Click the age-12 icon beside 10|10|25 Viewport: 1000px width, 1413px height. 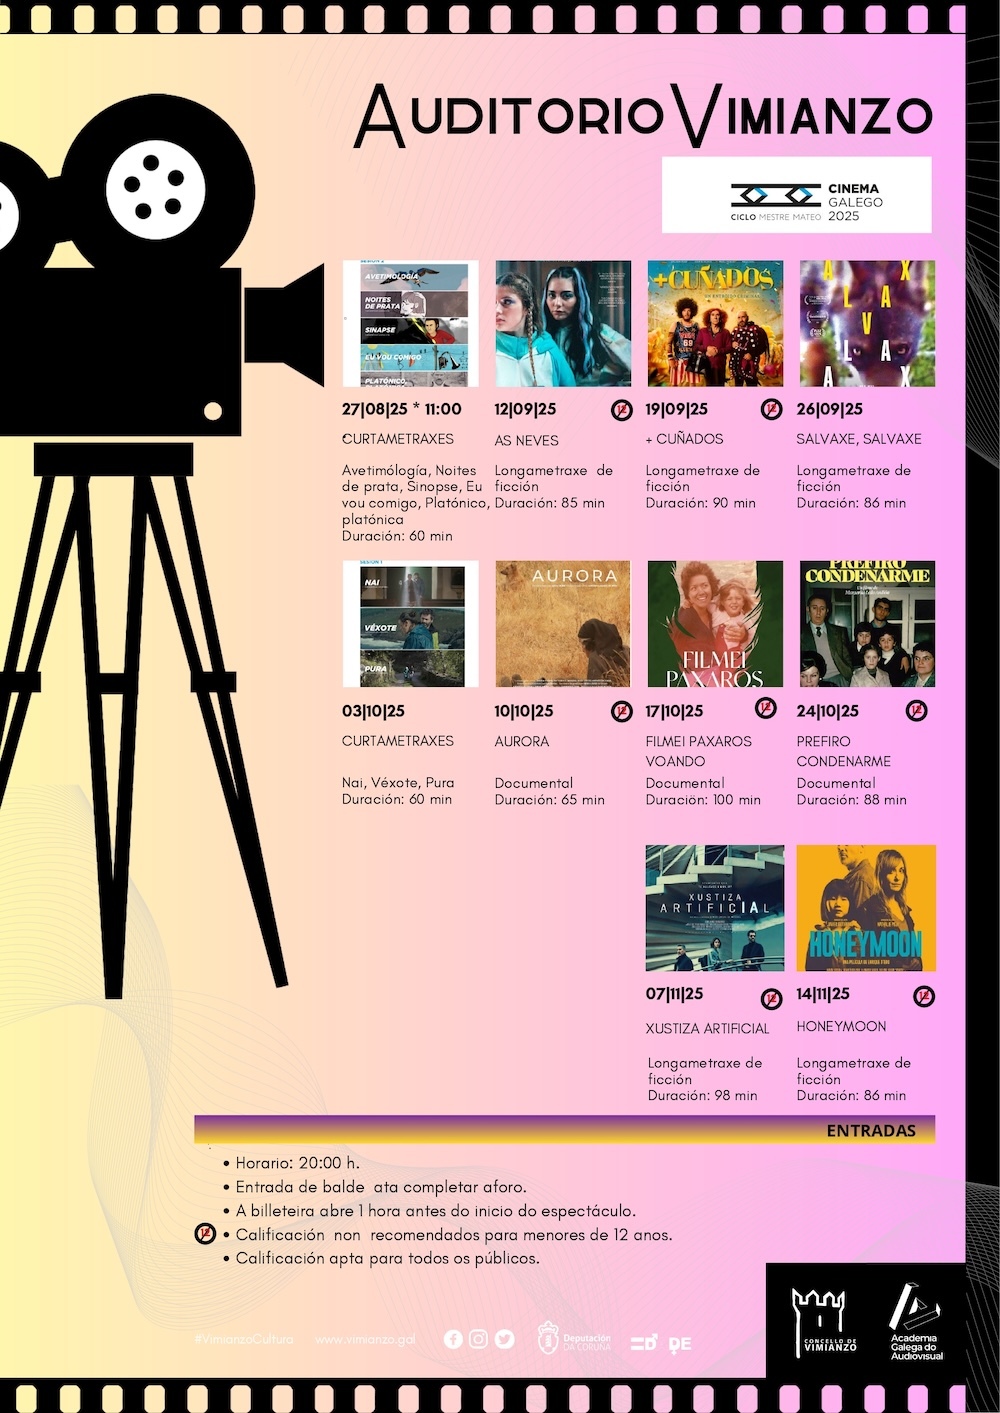[x=622, y=711]
